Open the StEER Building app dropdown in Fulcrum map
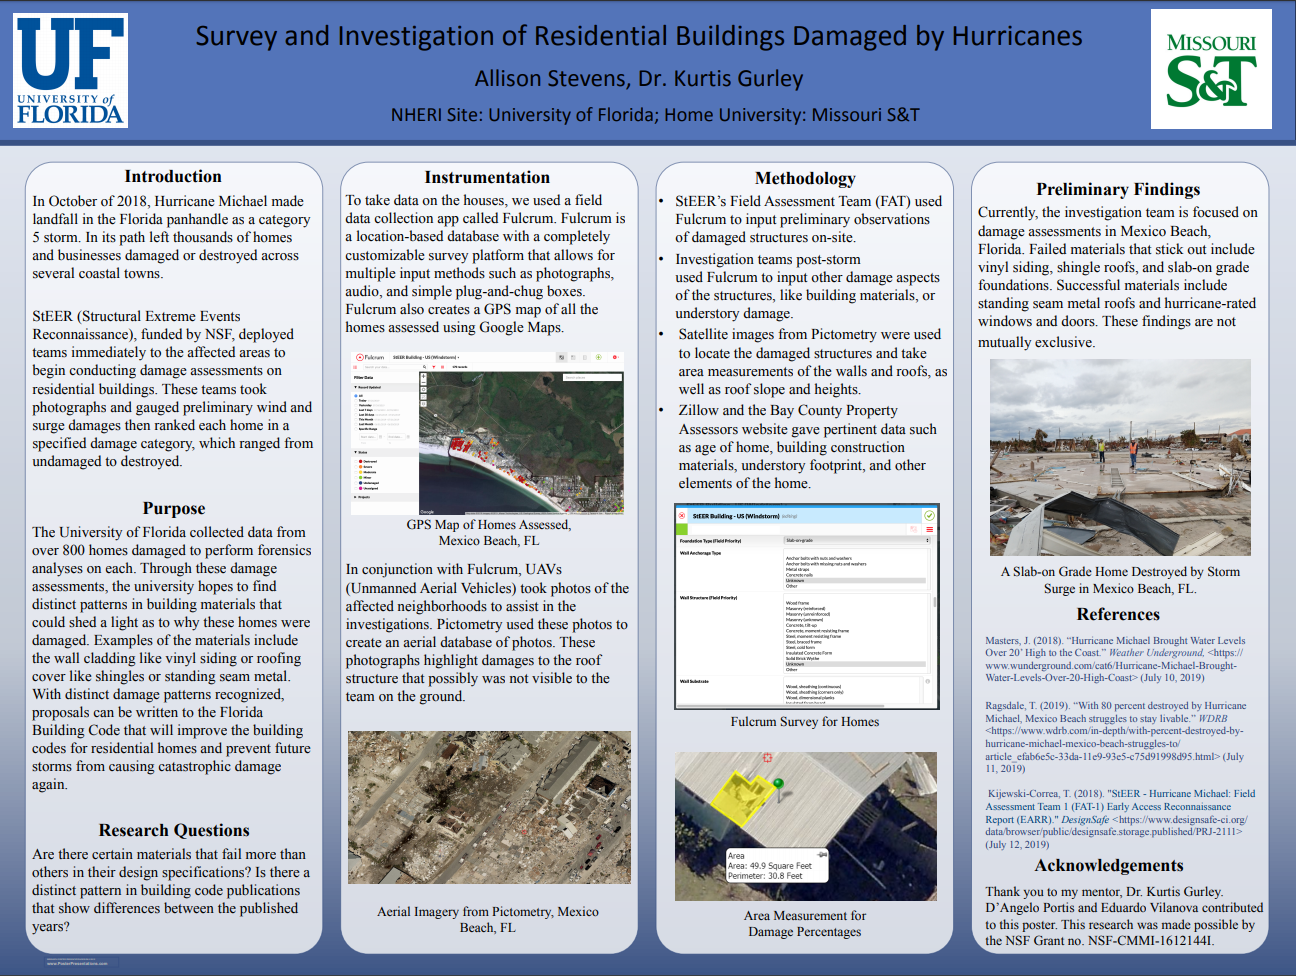This screenshot has width=1296, height=976. [426, 357]
